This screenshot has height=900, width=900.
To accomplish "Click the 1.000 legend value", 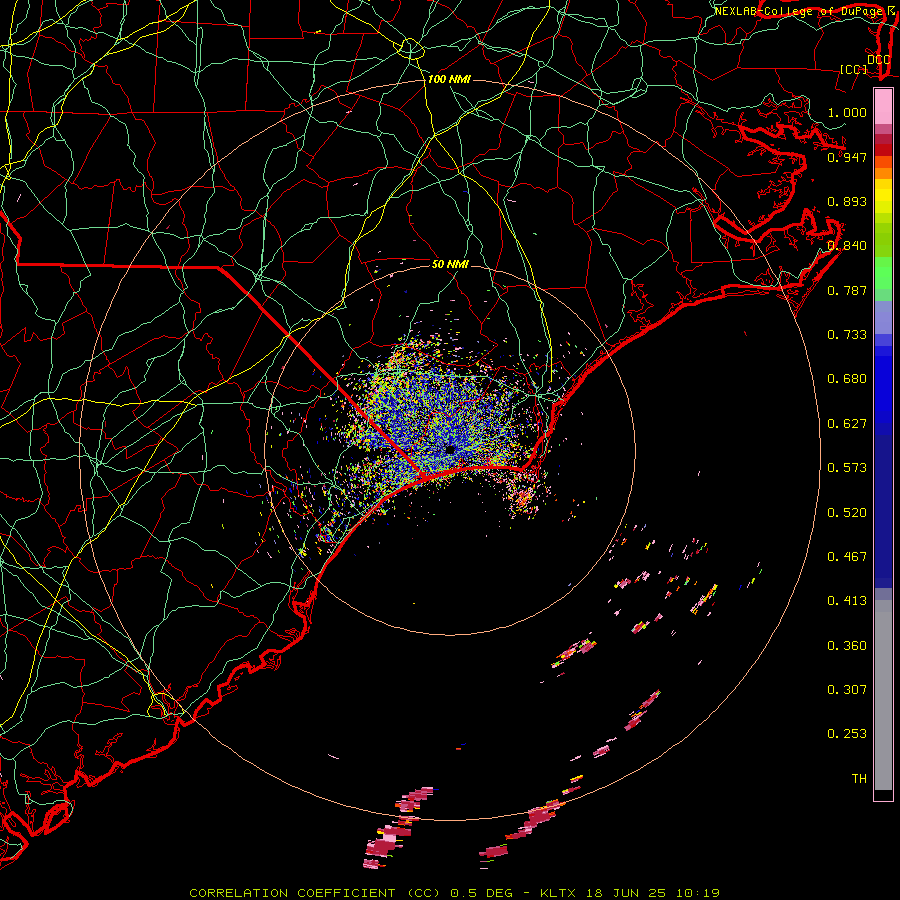I will pos(847,112).
